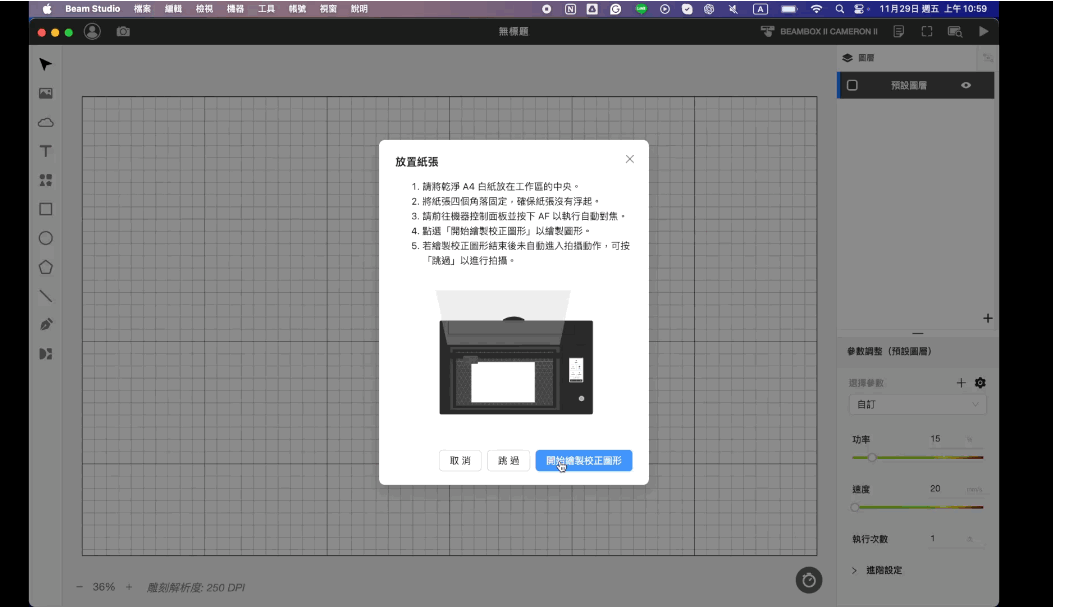This screenshot has width=1080, height=608.
Task: Select the Ellipse tool
Action: tap(45, 238)
